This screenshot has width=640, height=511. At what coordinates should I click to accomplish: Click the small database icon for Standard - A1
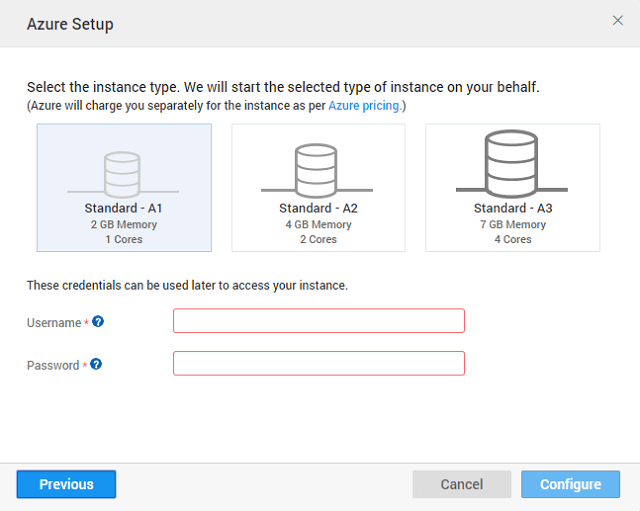pos(122,172)
